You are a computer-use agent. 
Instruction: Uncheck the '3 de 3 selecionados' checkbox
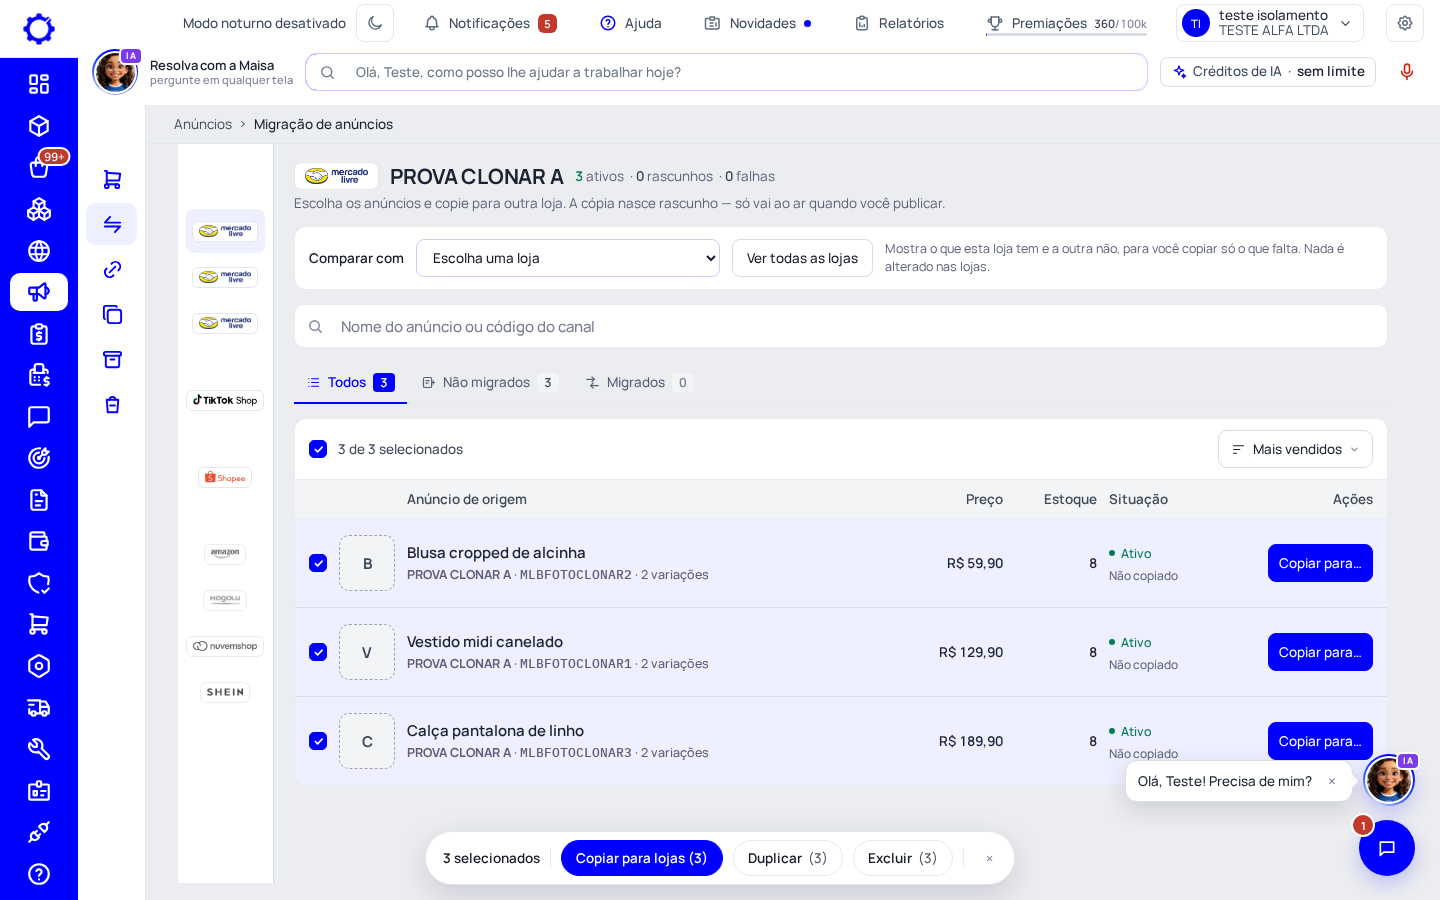click(x=318, y=449)
